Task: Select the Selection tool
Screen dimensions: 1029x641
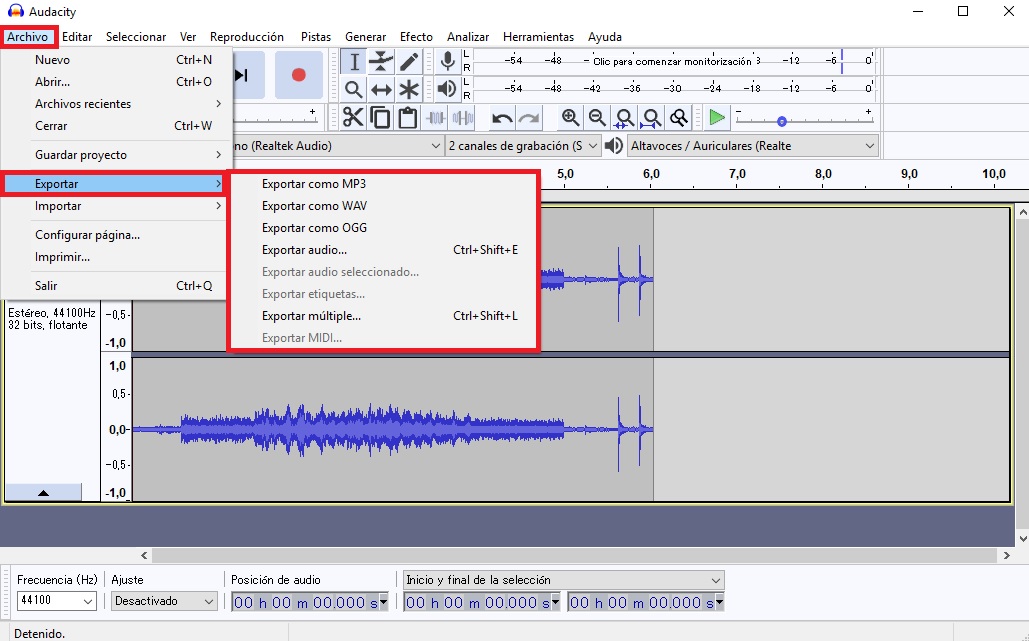Action: 353,61
